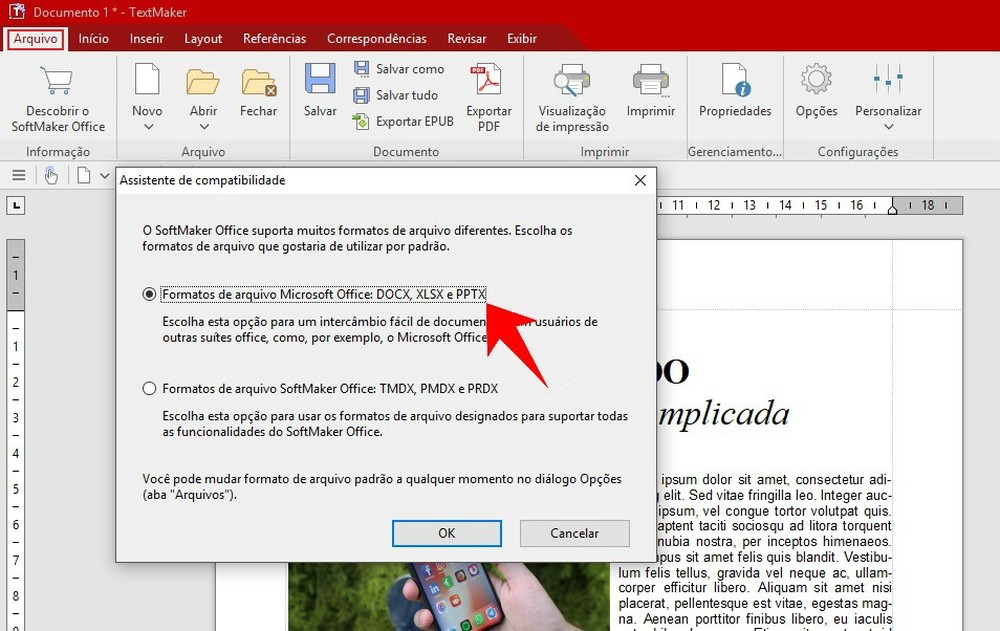Screen dimensions: 1000x631
Task: Dismiss the dialog with Cancelar
Action: click(574, 533)
